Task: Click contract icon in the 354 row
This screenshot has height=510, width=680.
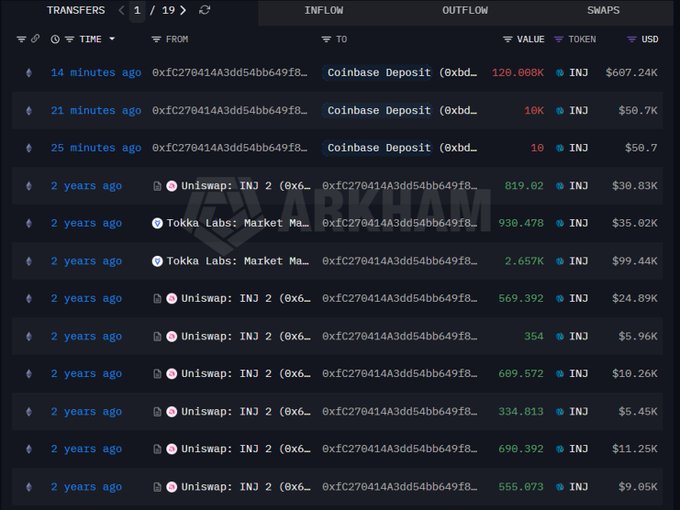Action: click(x=157, y=337)
